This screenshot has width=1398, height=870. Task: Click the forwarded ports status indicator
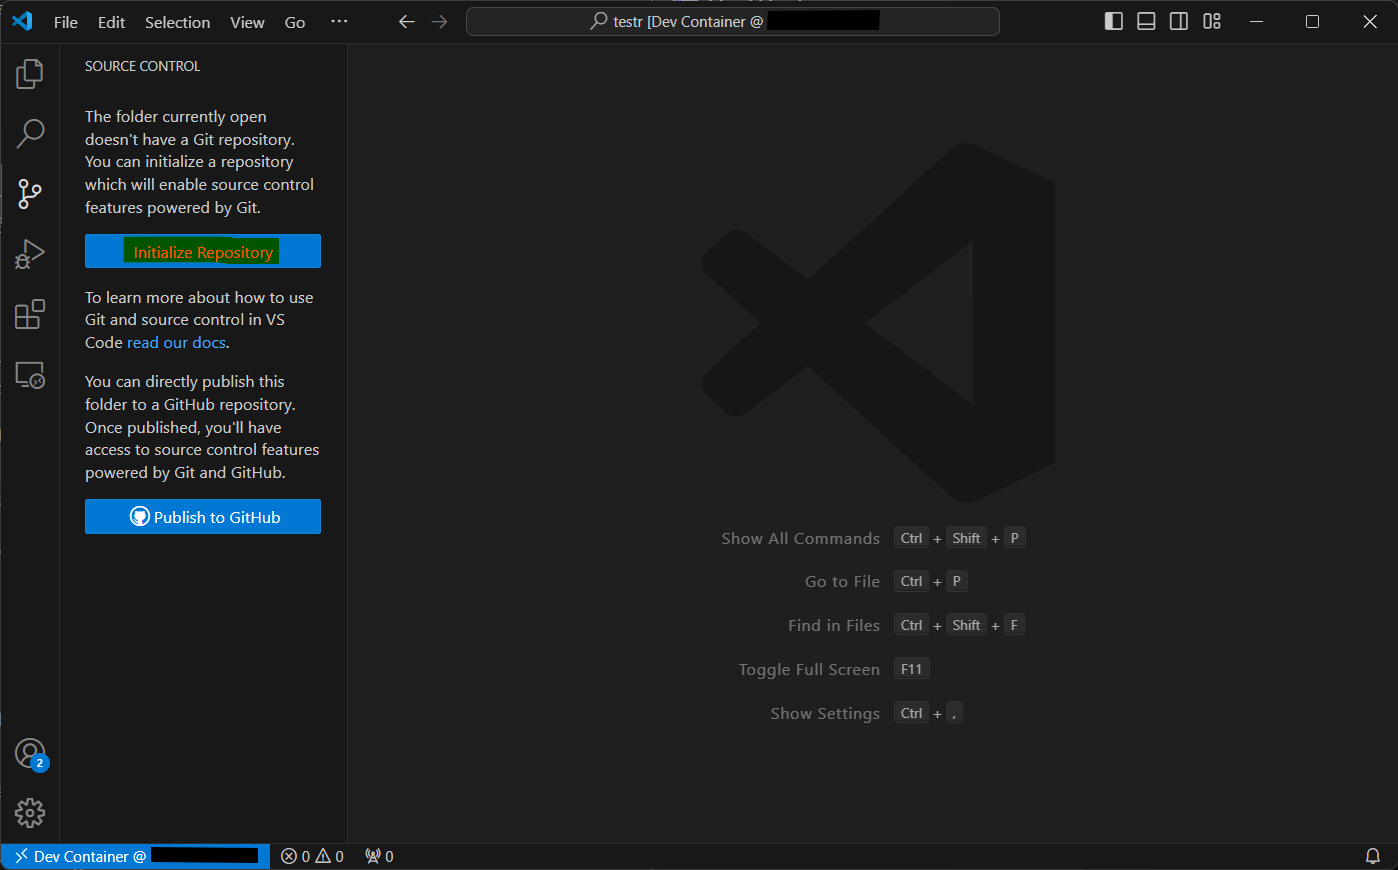pos(379,856)
